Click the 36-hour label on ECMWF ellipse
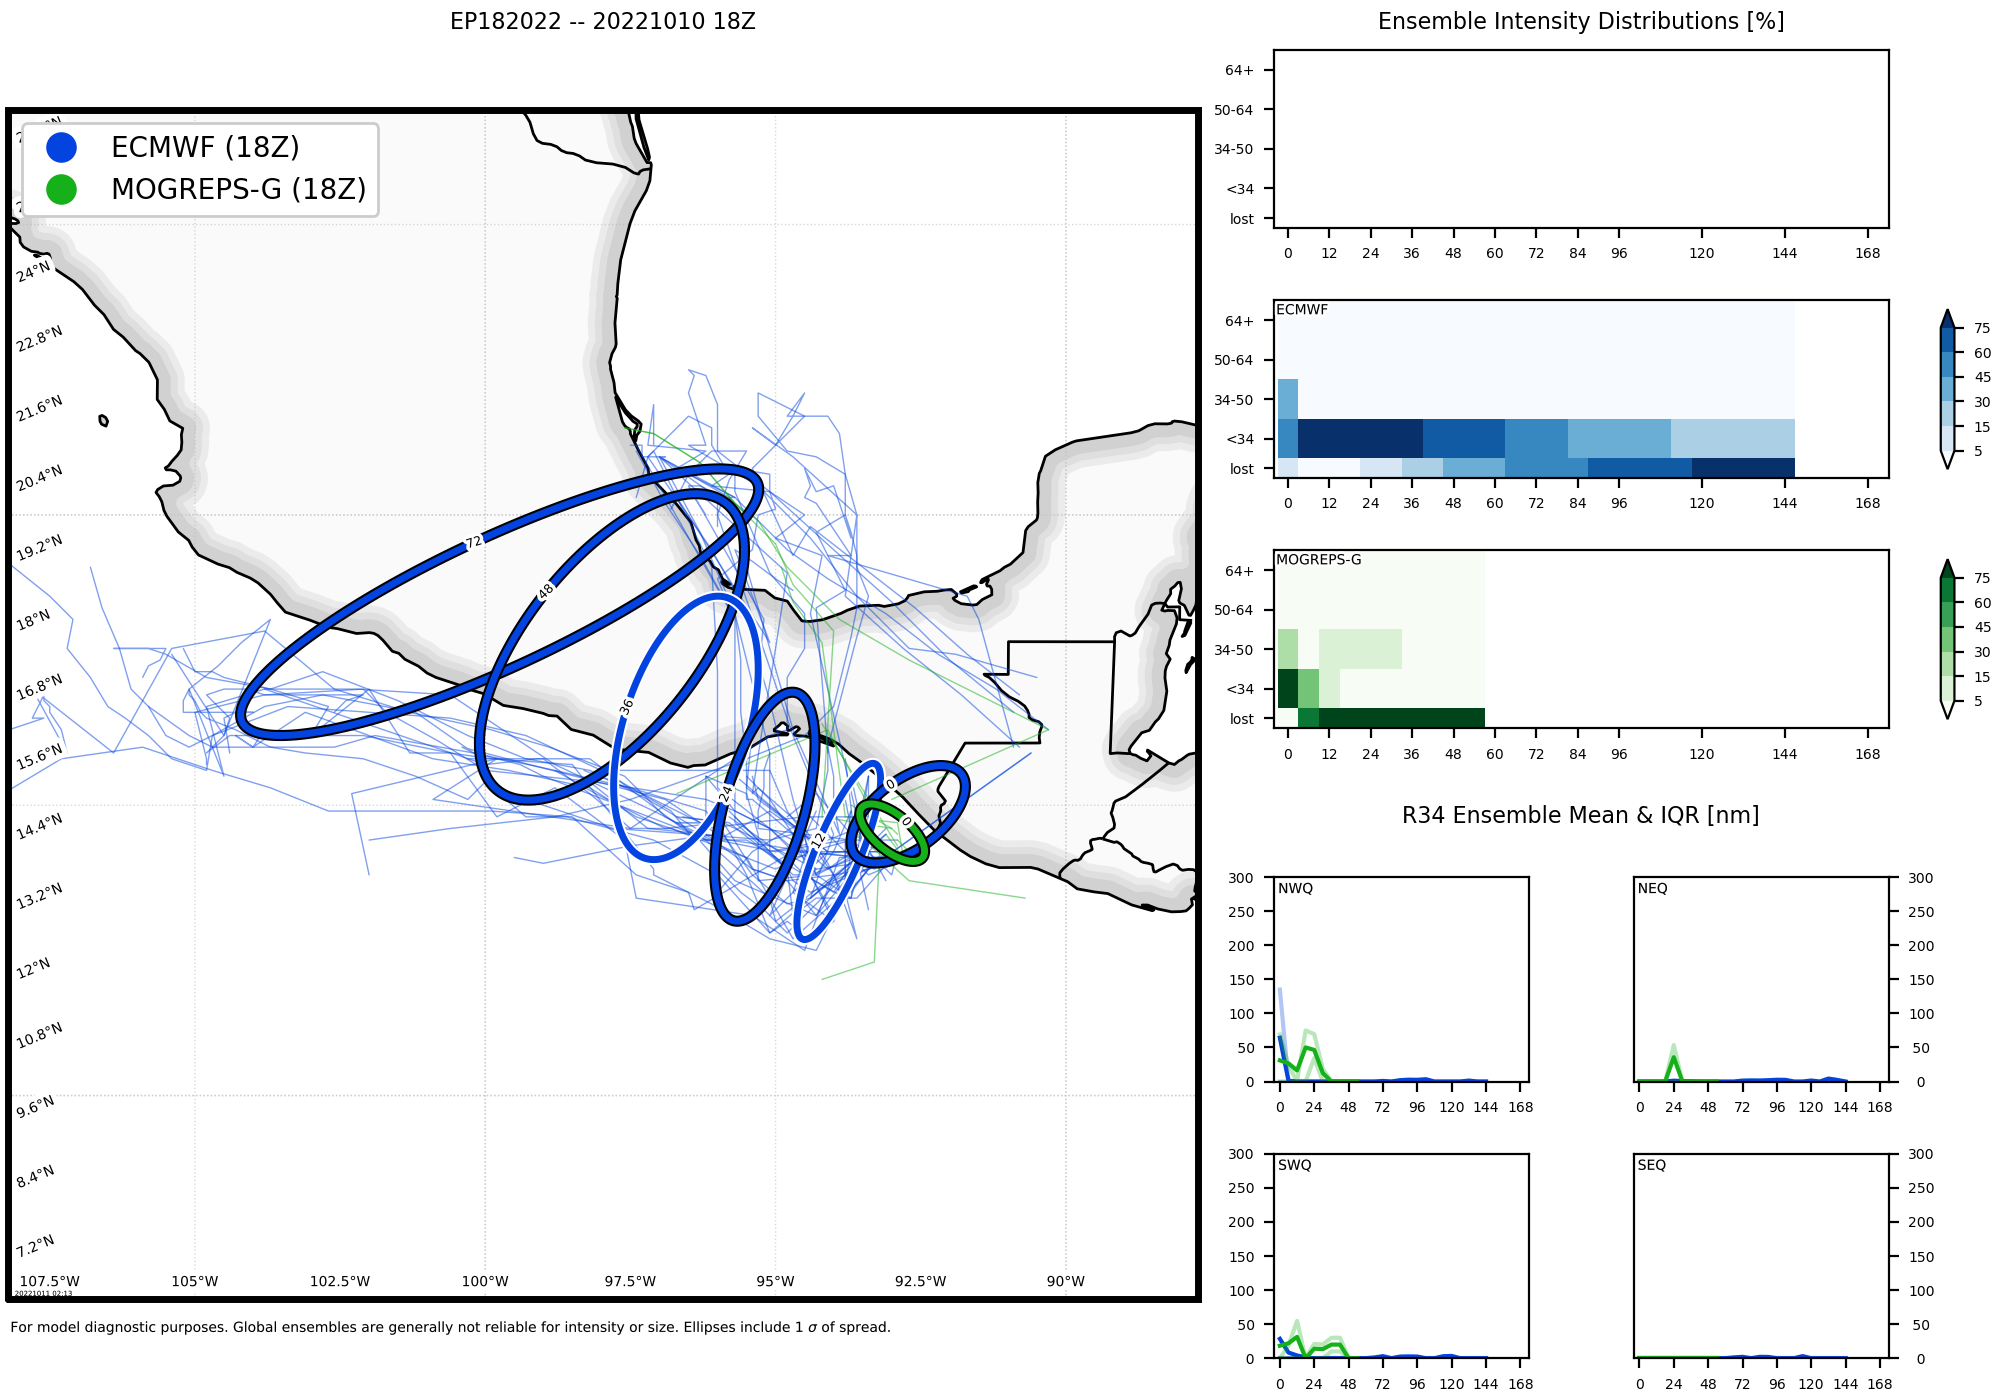 [x=626, y=706]
